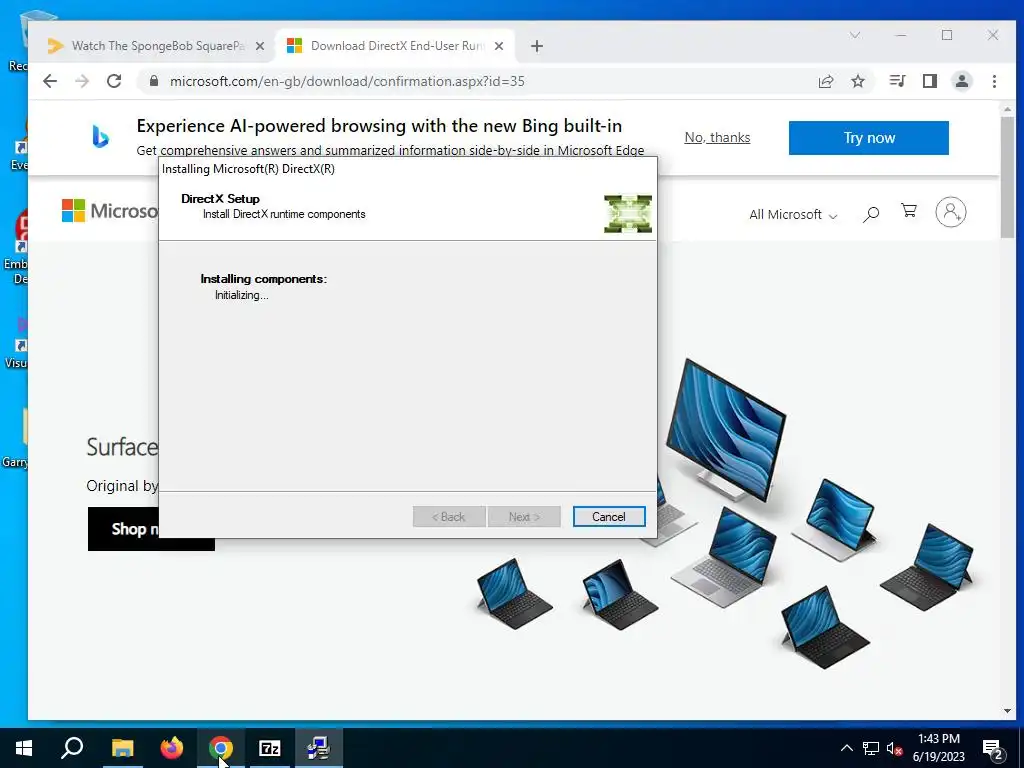
Task: Click the scrollbar up arrow
Action: click(1008, 109)
